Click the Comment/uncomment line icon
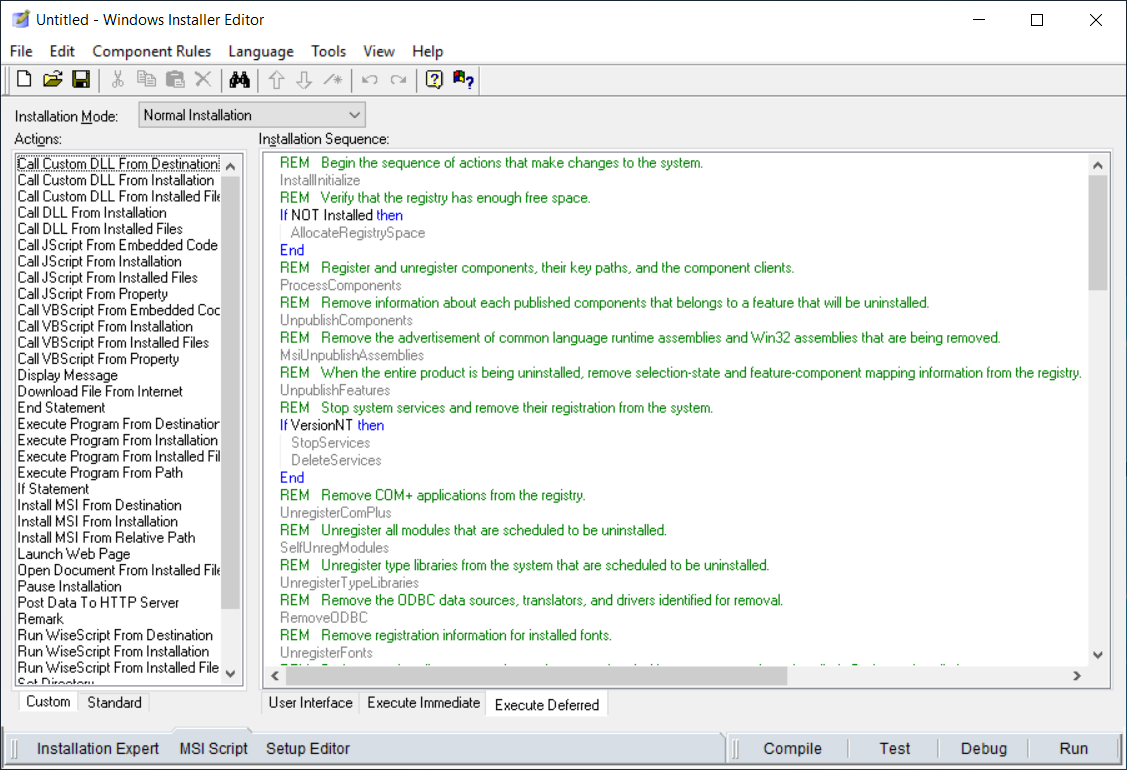 tap(333, 79)
